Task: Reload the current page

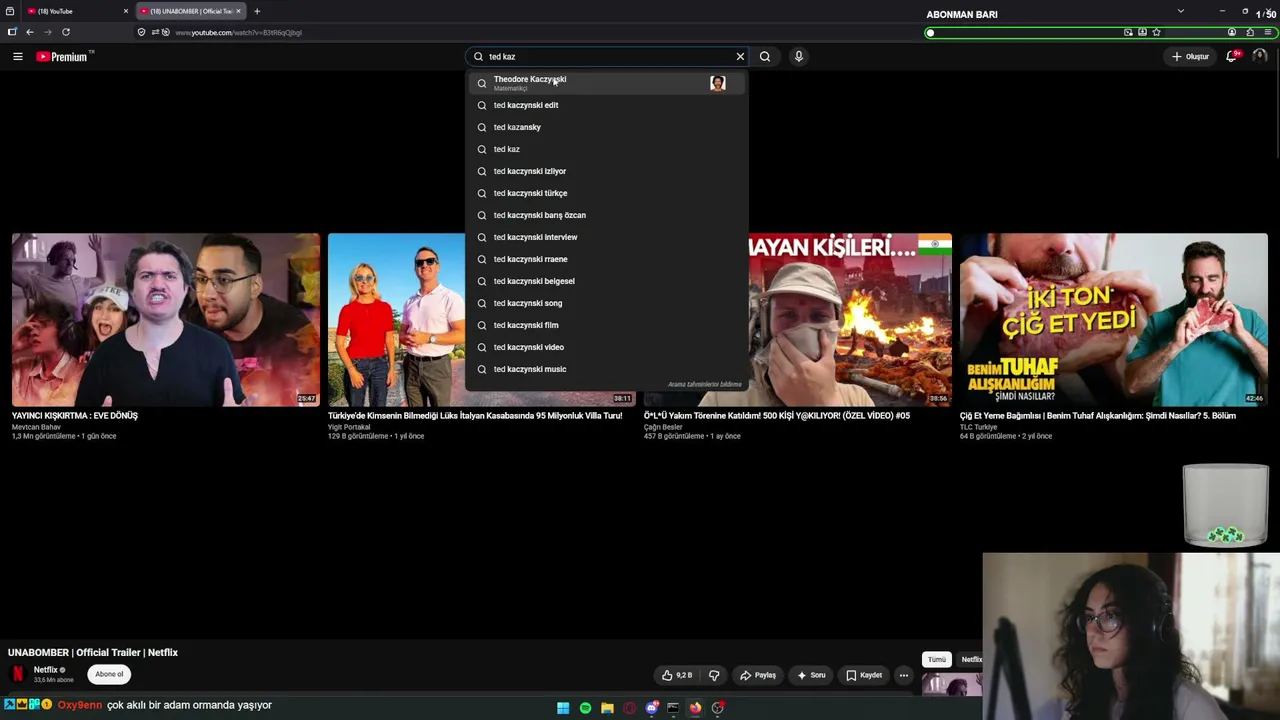Action: [66, 32]
